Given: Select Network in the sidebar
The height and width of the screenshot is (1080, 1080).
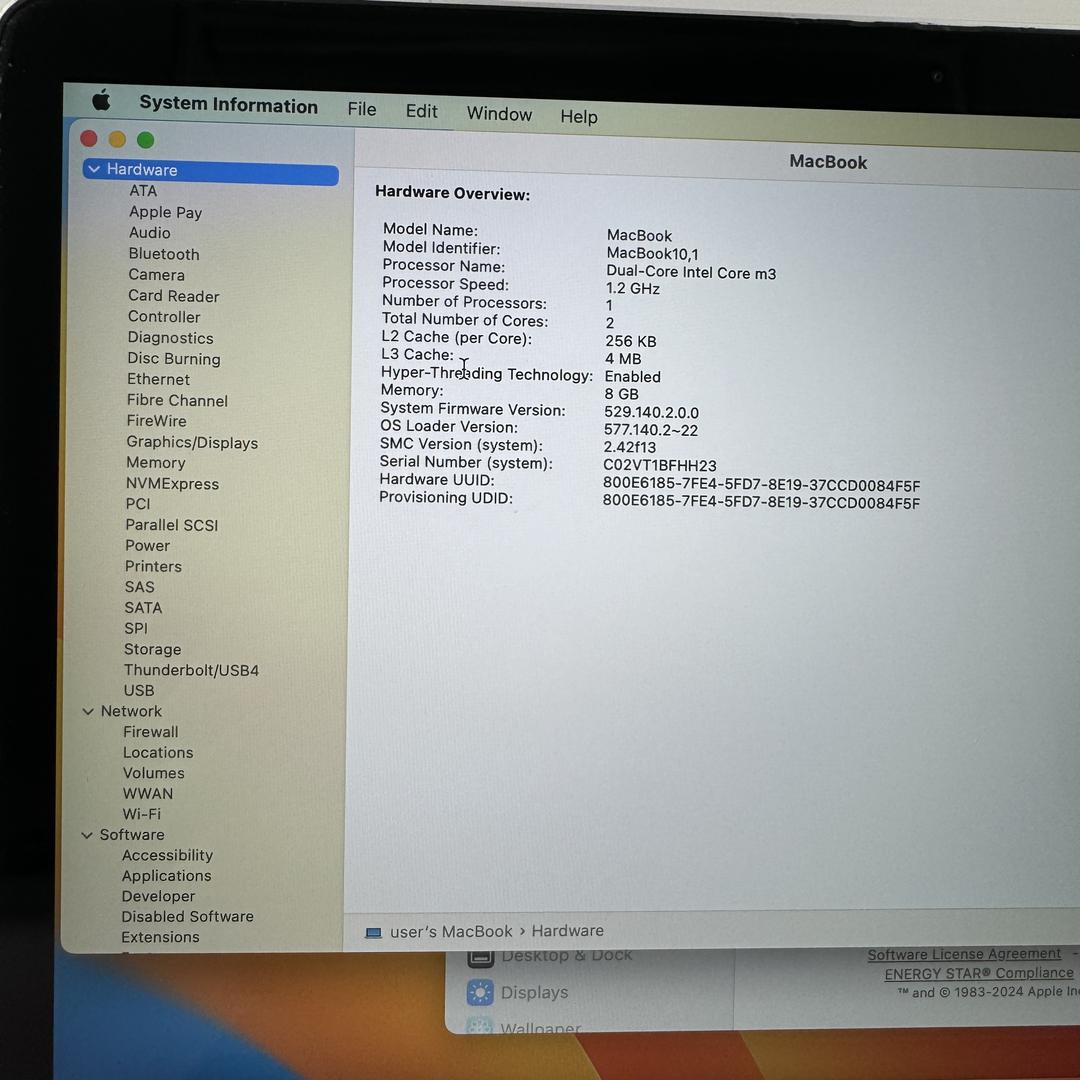Looking at the screenshot, I should [x=131, y=711].
